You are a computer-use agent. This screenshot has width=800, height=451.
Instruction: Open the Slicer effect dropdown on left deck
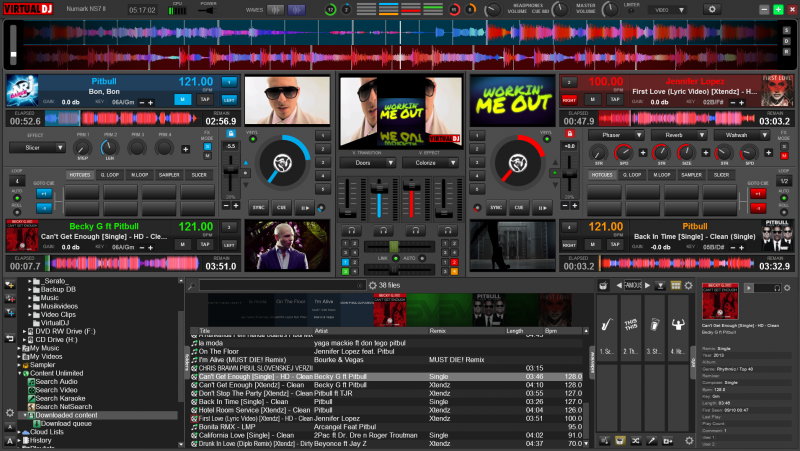(x=39, y=147)
